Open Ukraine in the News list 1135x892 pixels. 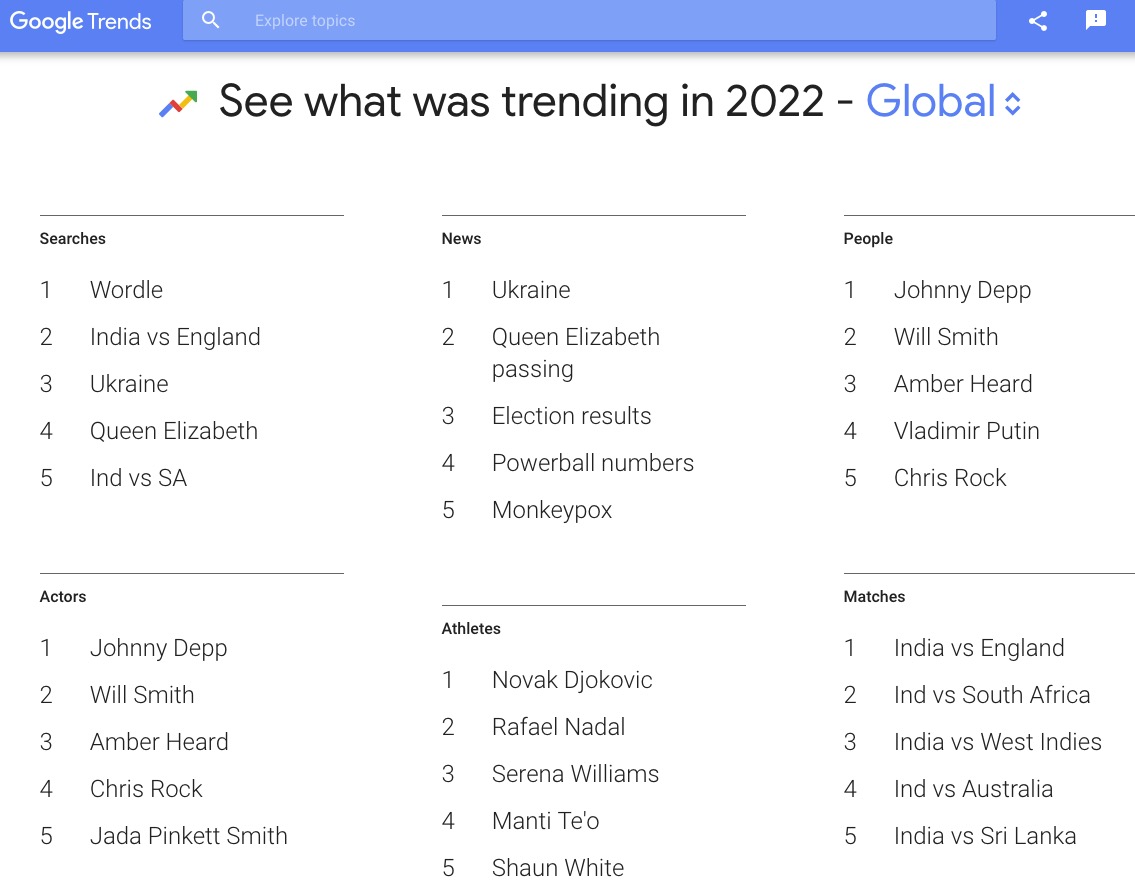pyautogui.click(x=531, y=290)
